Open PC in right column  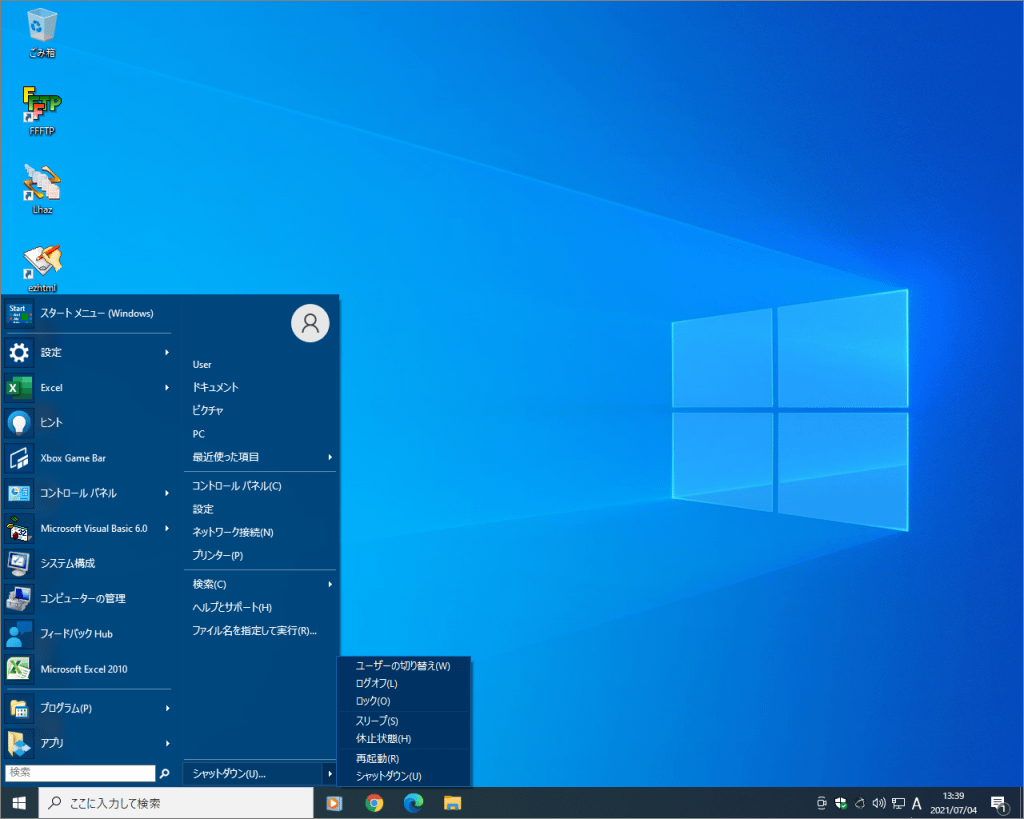(x=199, y=434)
